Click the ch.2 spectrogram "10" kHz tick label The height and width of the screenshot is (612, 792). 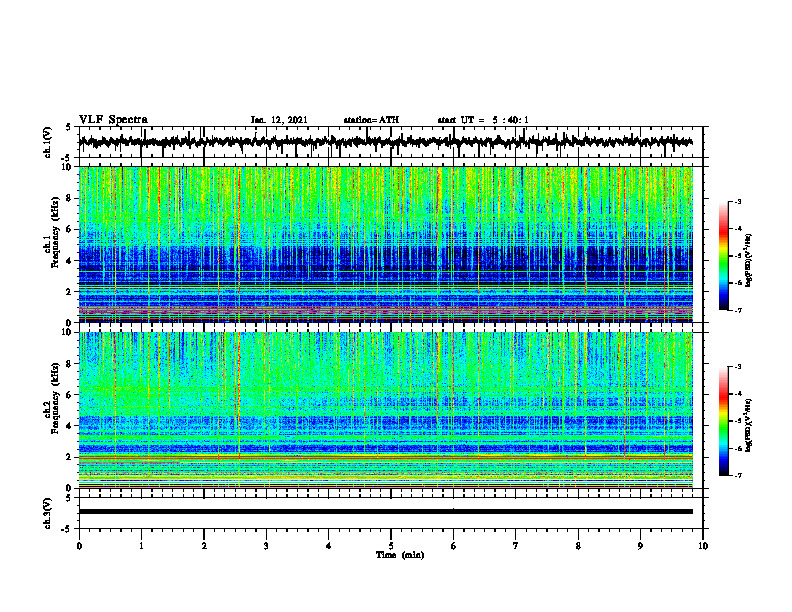(68, 332)
